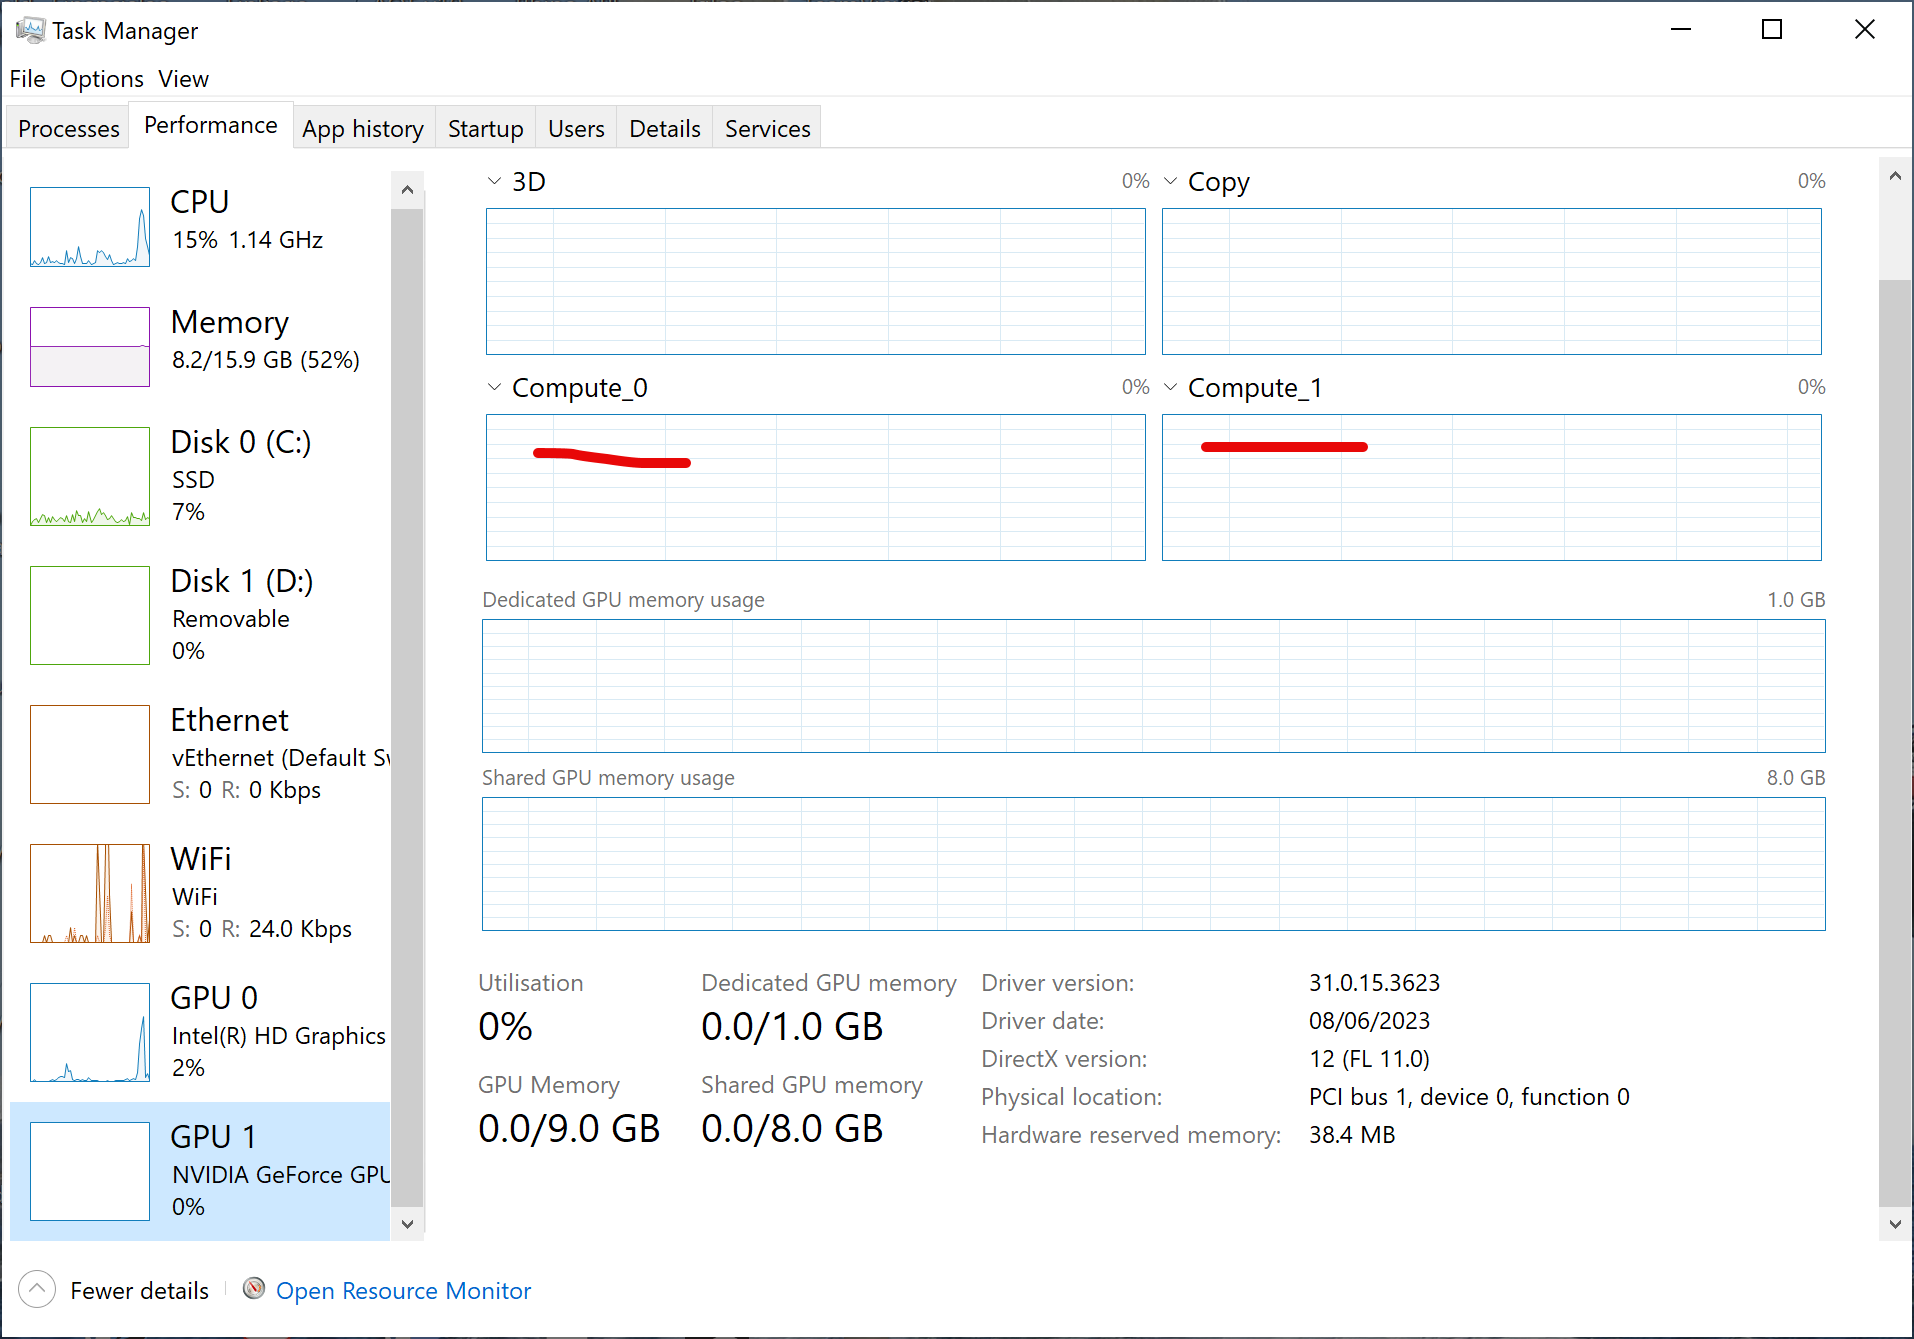Open the Compute_0 engine dropdown chevron

tap(494, 387)
